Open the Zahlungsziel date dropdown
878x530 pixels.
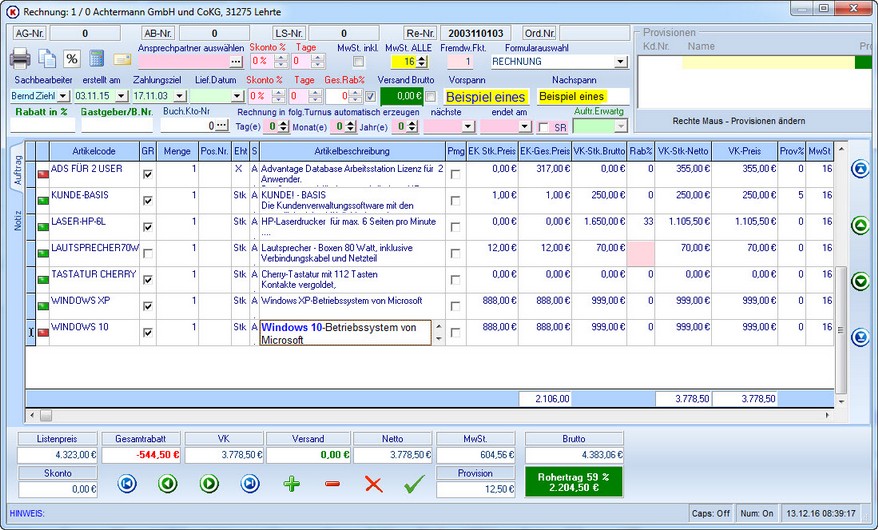pyautogui.click(x=179, y=96)
